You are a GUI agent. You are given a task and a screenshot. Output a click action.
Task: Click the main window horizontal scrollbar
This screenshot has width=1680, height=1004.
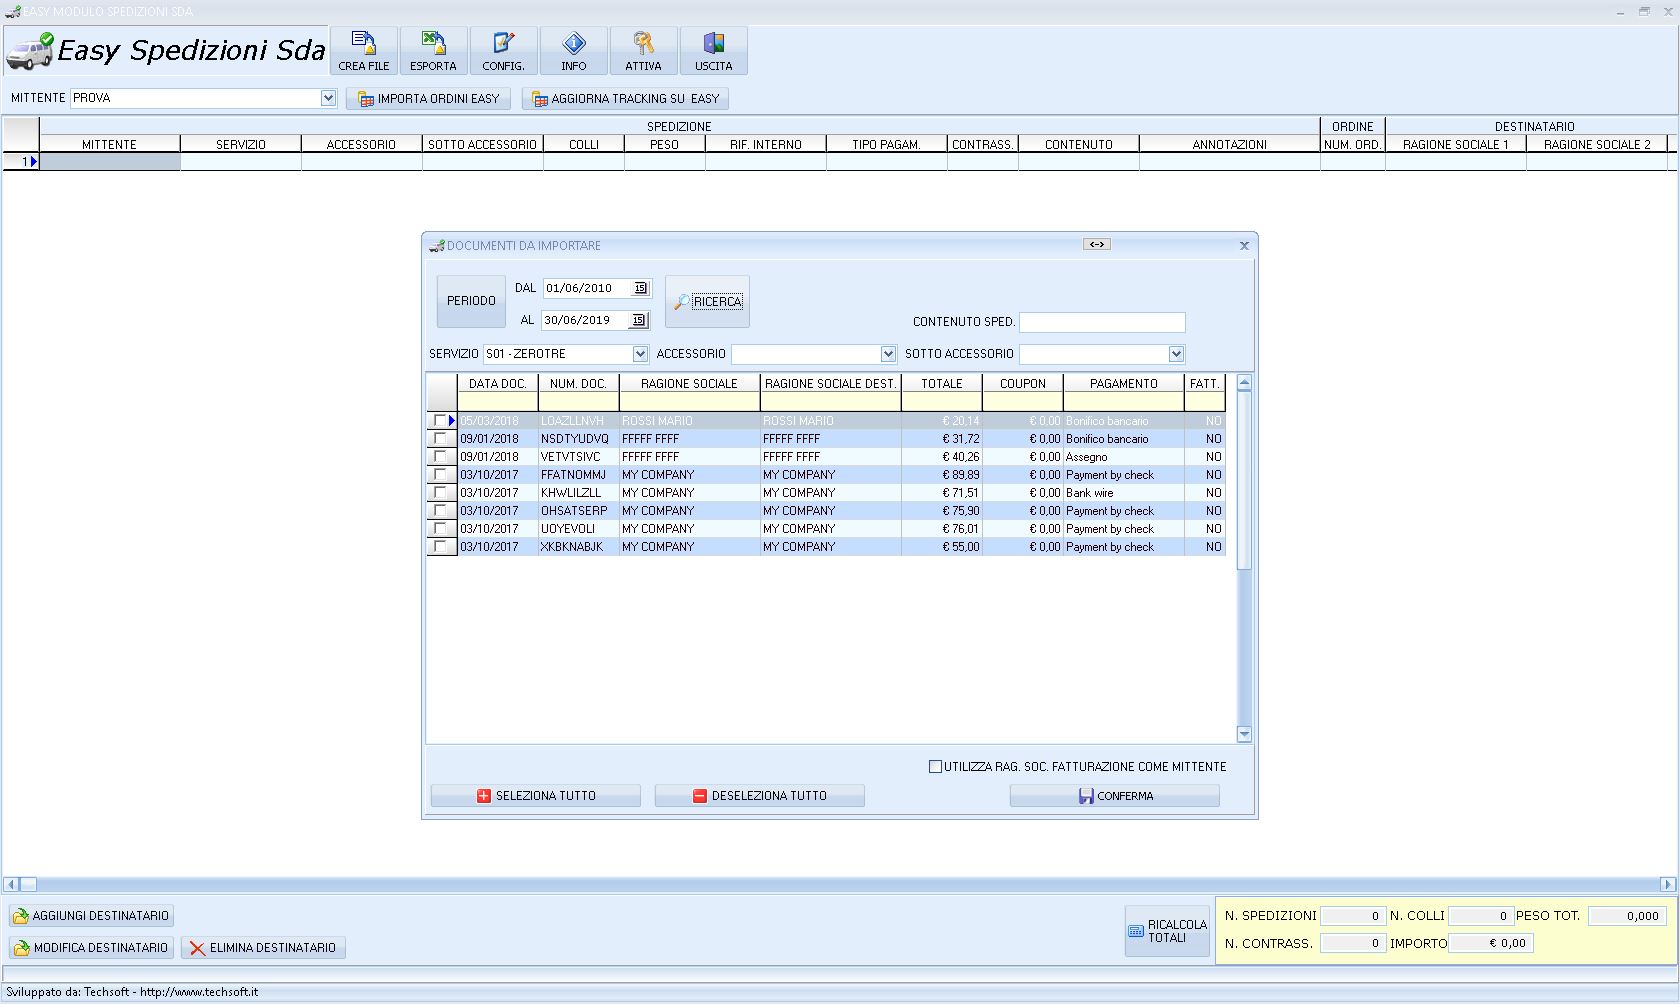pyautogui.click(x=840, y=884)
